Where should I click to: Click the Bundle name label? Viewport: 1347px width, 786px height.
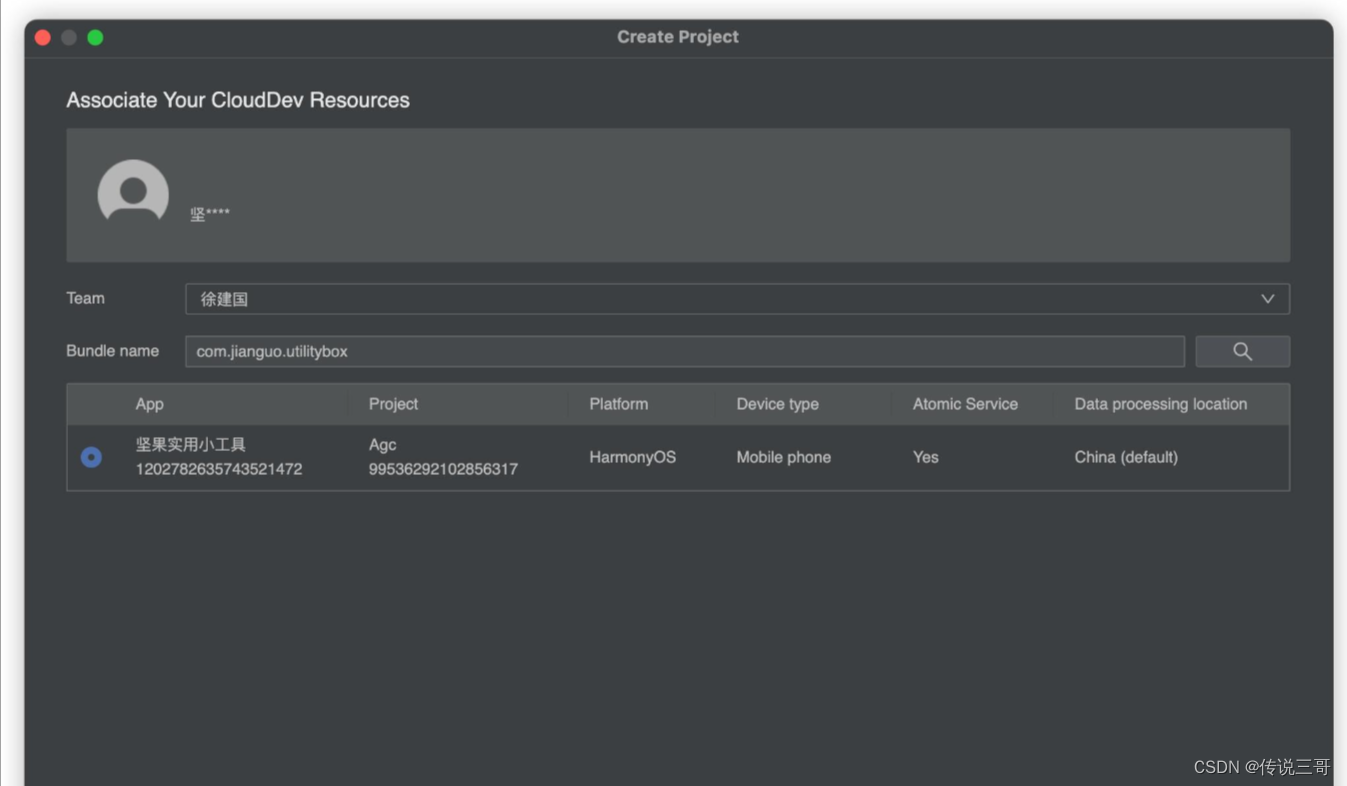tap(112, 351)
